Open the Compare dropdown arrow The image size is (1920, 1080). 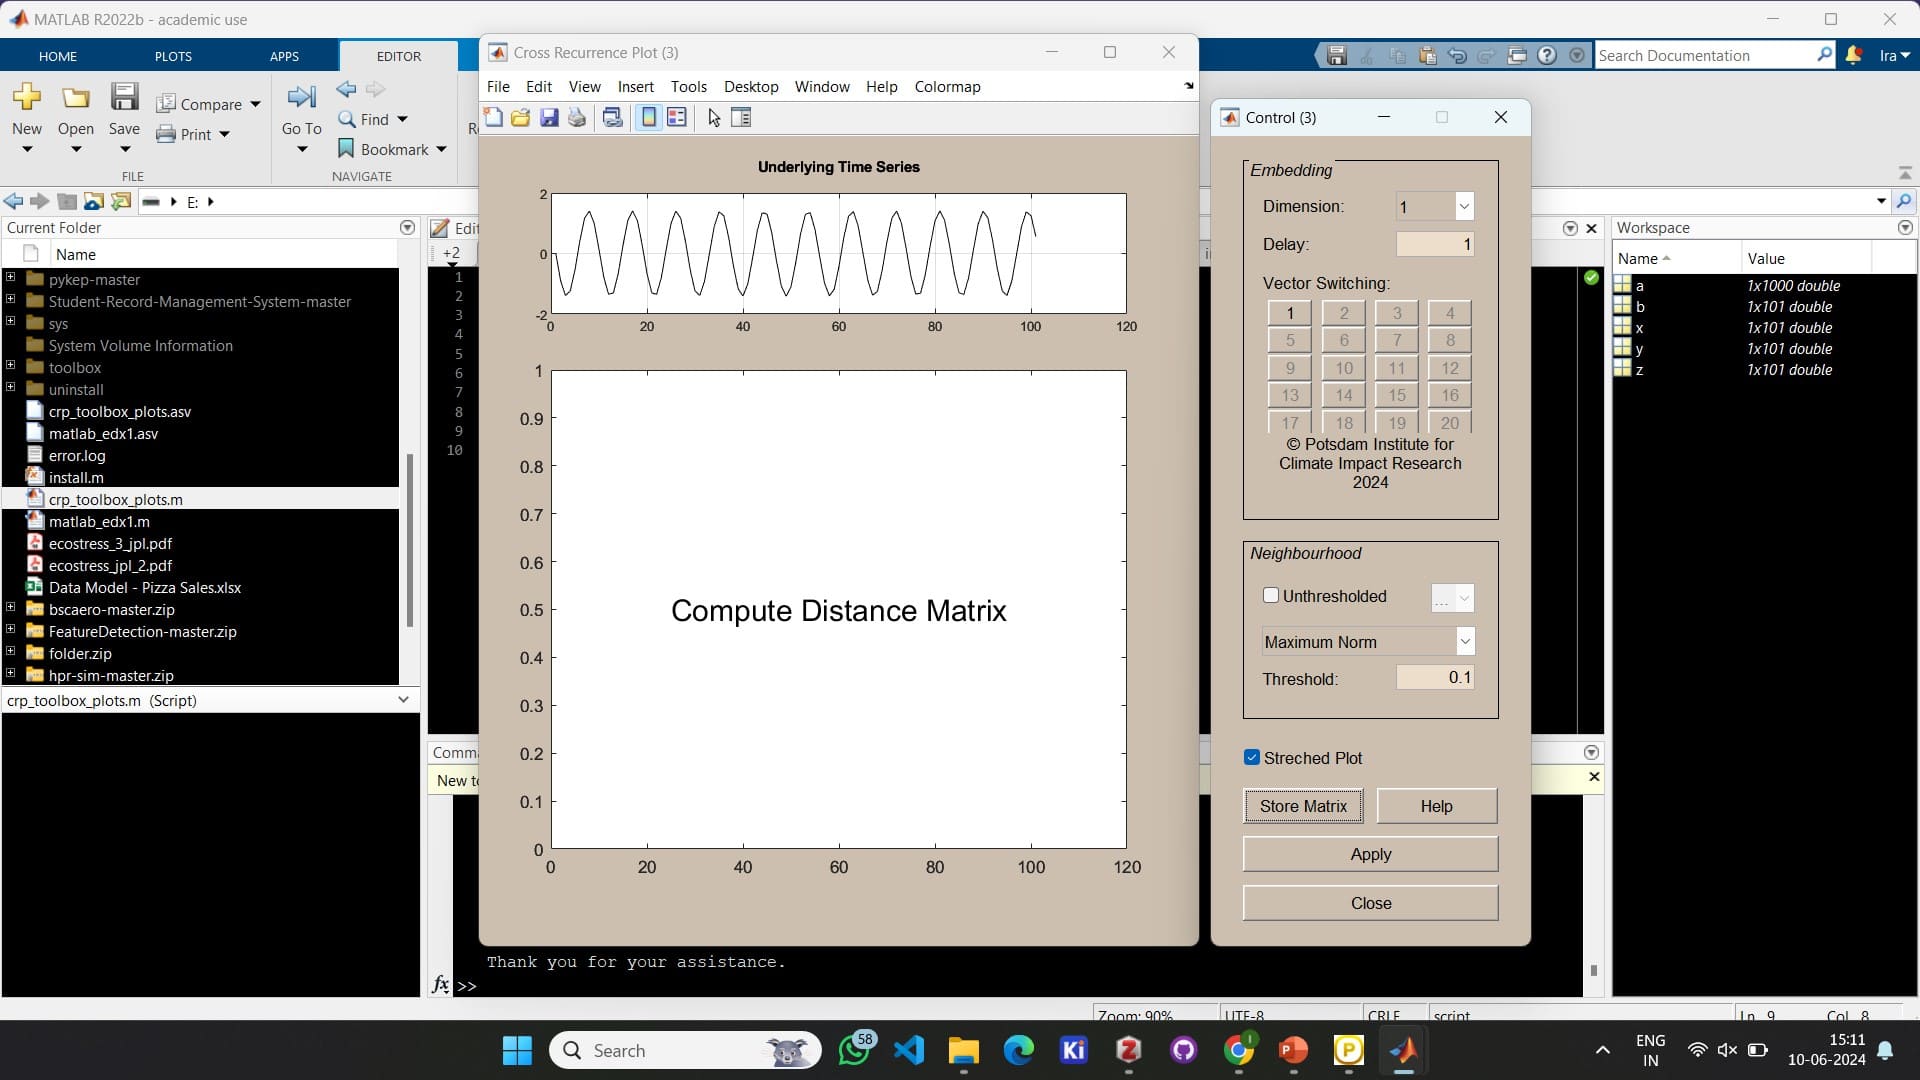(x=255, y=104)
